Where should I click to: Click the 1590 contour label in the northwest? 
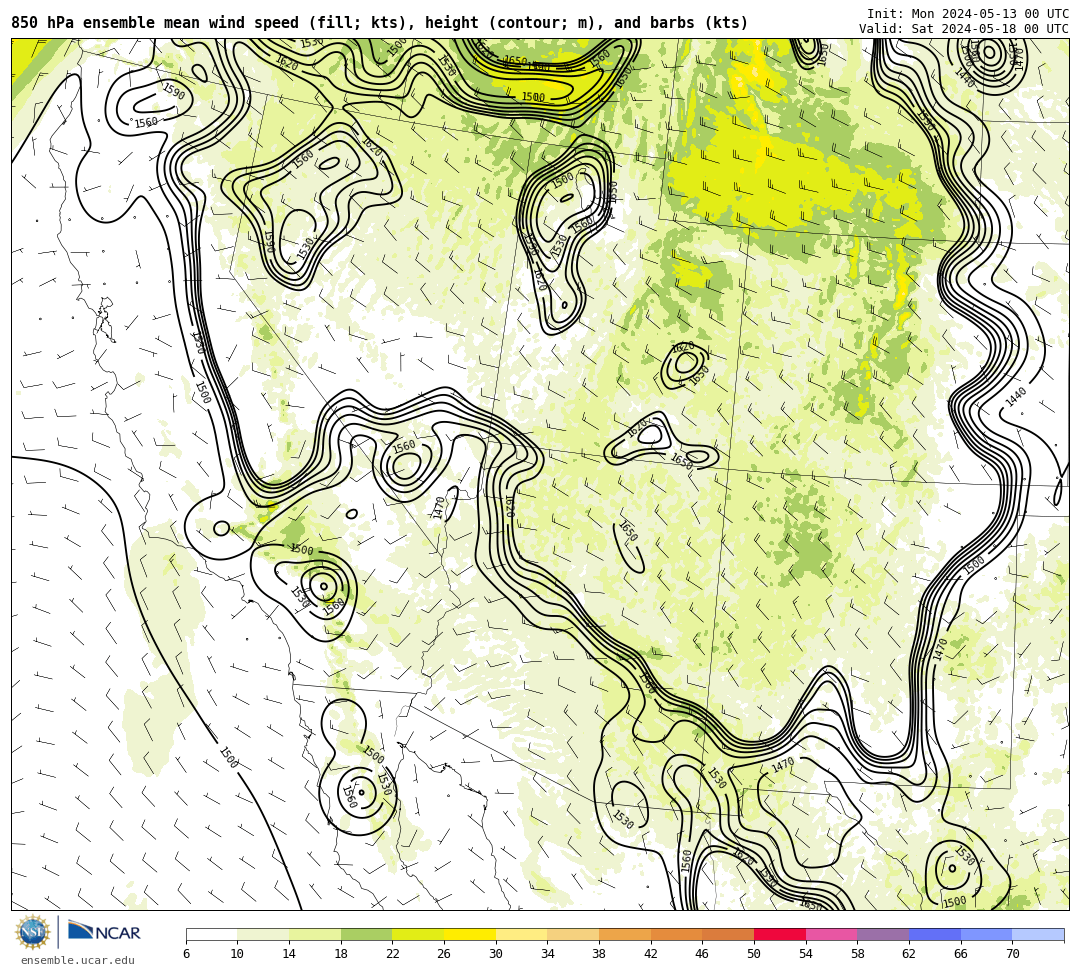174,91
